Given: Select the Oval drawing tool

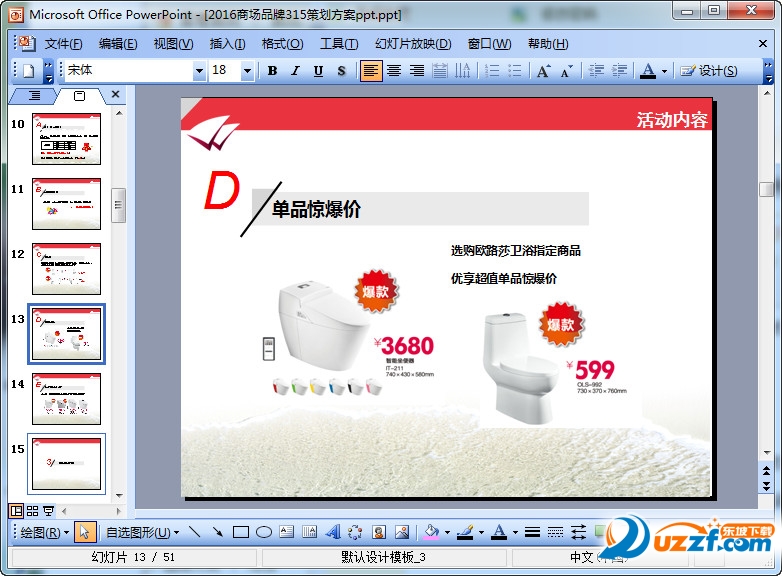Looking at the screenshot, I should pos(264,533).
